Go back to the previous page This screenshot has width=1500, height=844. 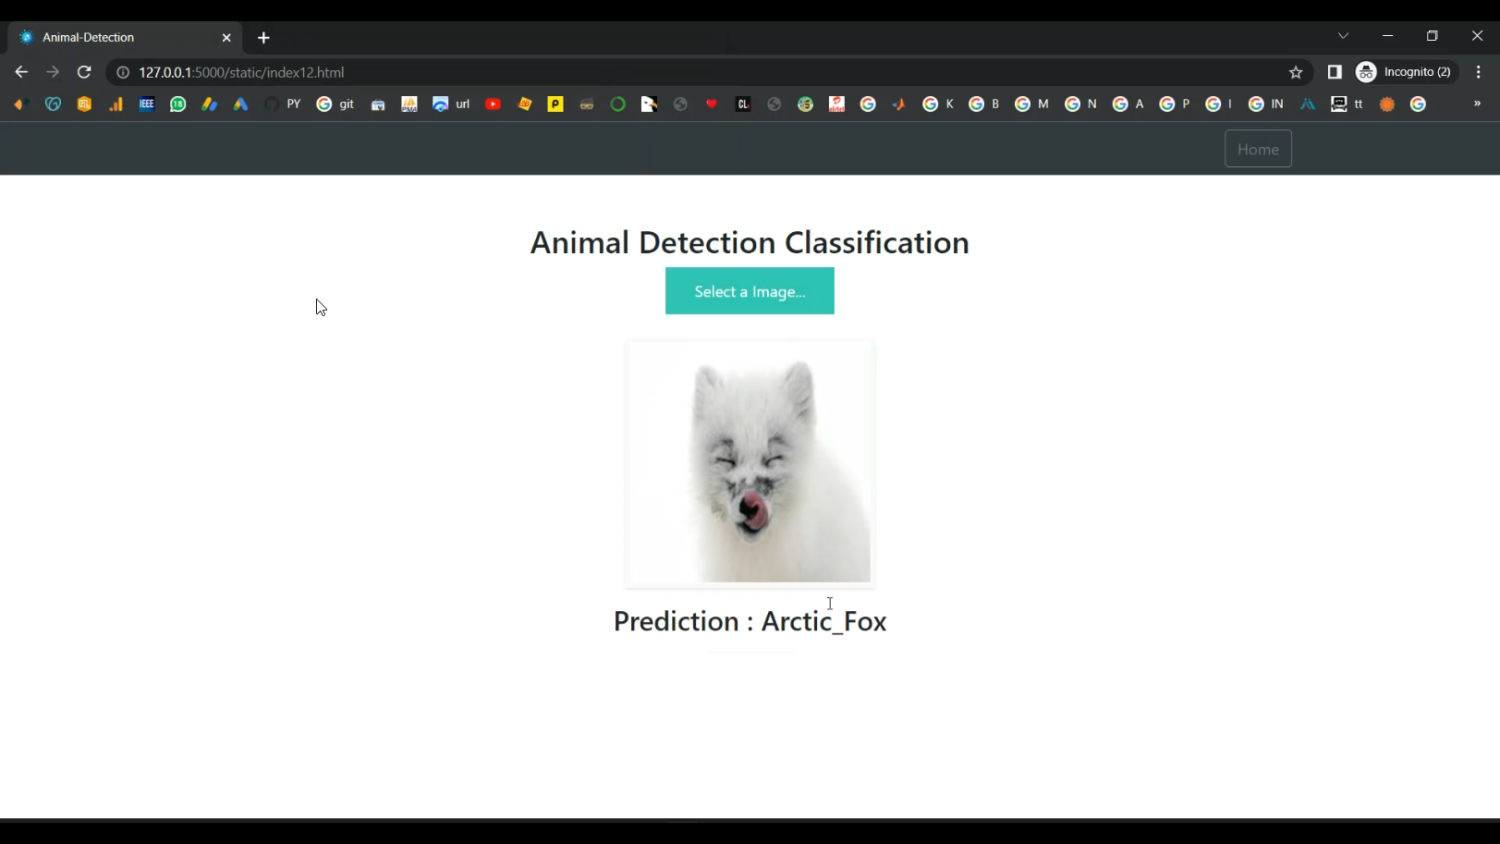(21, 72)
